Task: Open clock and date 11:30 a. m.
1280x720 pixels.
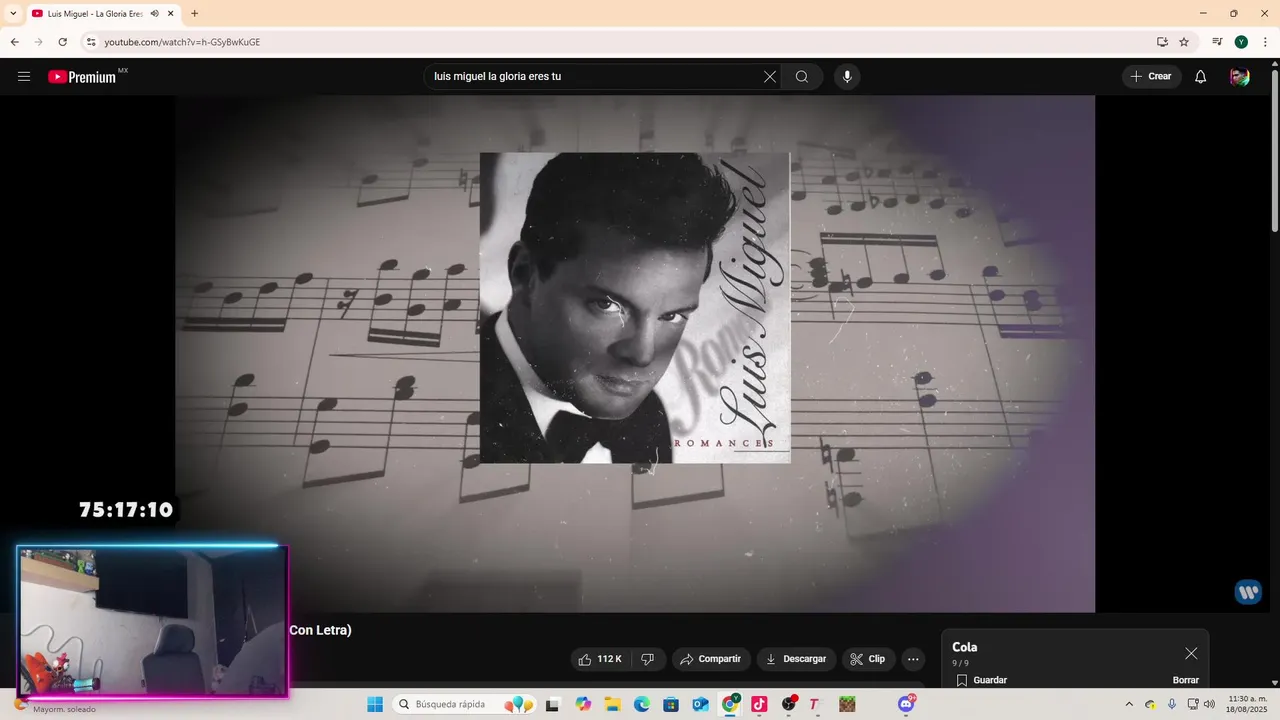Action: click(1248, 704)
